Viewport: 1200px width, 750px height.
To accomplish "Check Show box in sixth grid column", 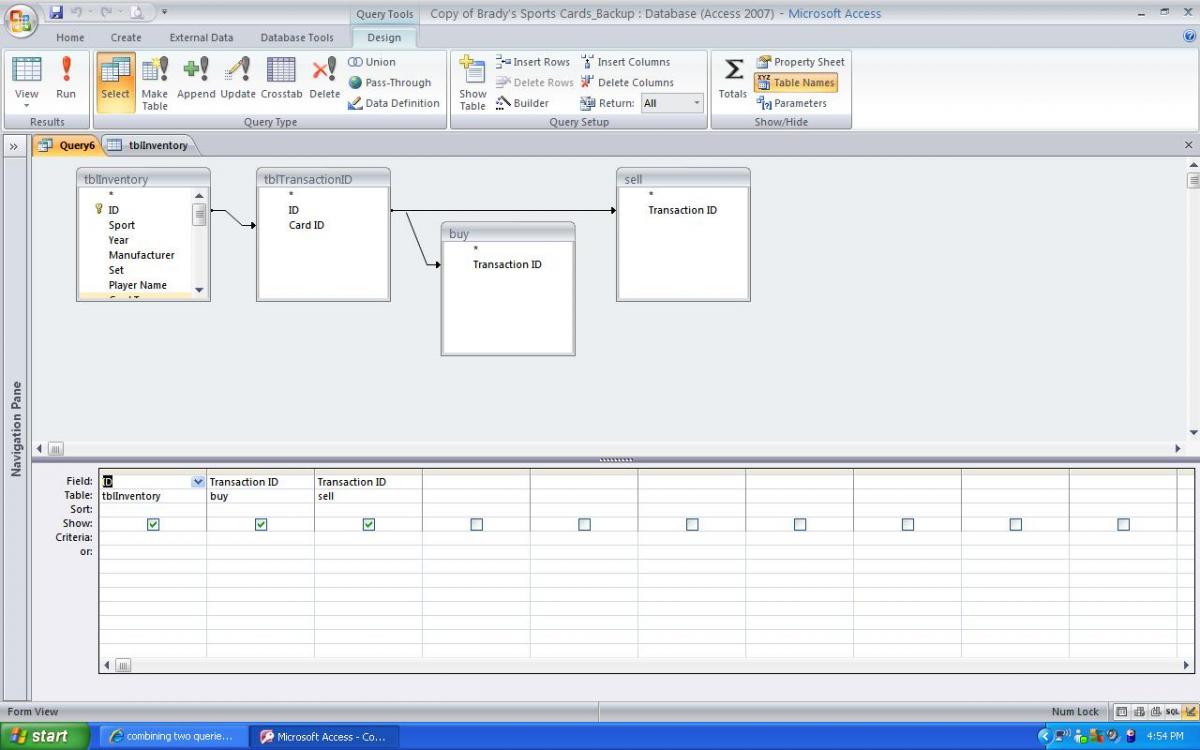I will click(x=692, y=524).
